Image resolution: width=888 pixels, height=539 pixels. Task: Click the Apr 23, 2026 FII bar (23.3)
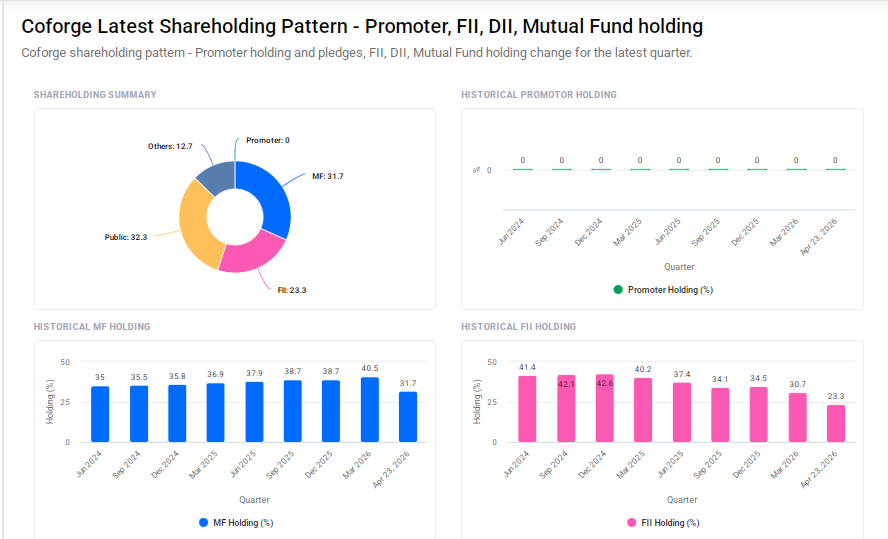(x=836, y=424)
